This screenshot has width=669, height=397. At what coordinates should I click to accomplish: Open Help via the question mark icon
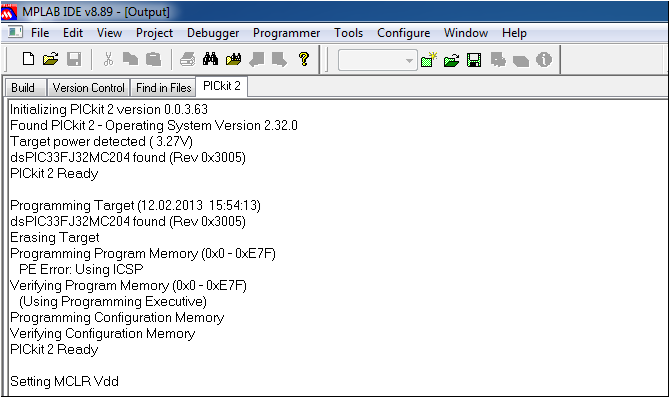pos(304,59)
